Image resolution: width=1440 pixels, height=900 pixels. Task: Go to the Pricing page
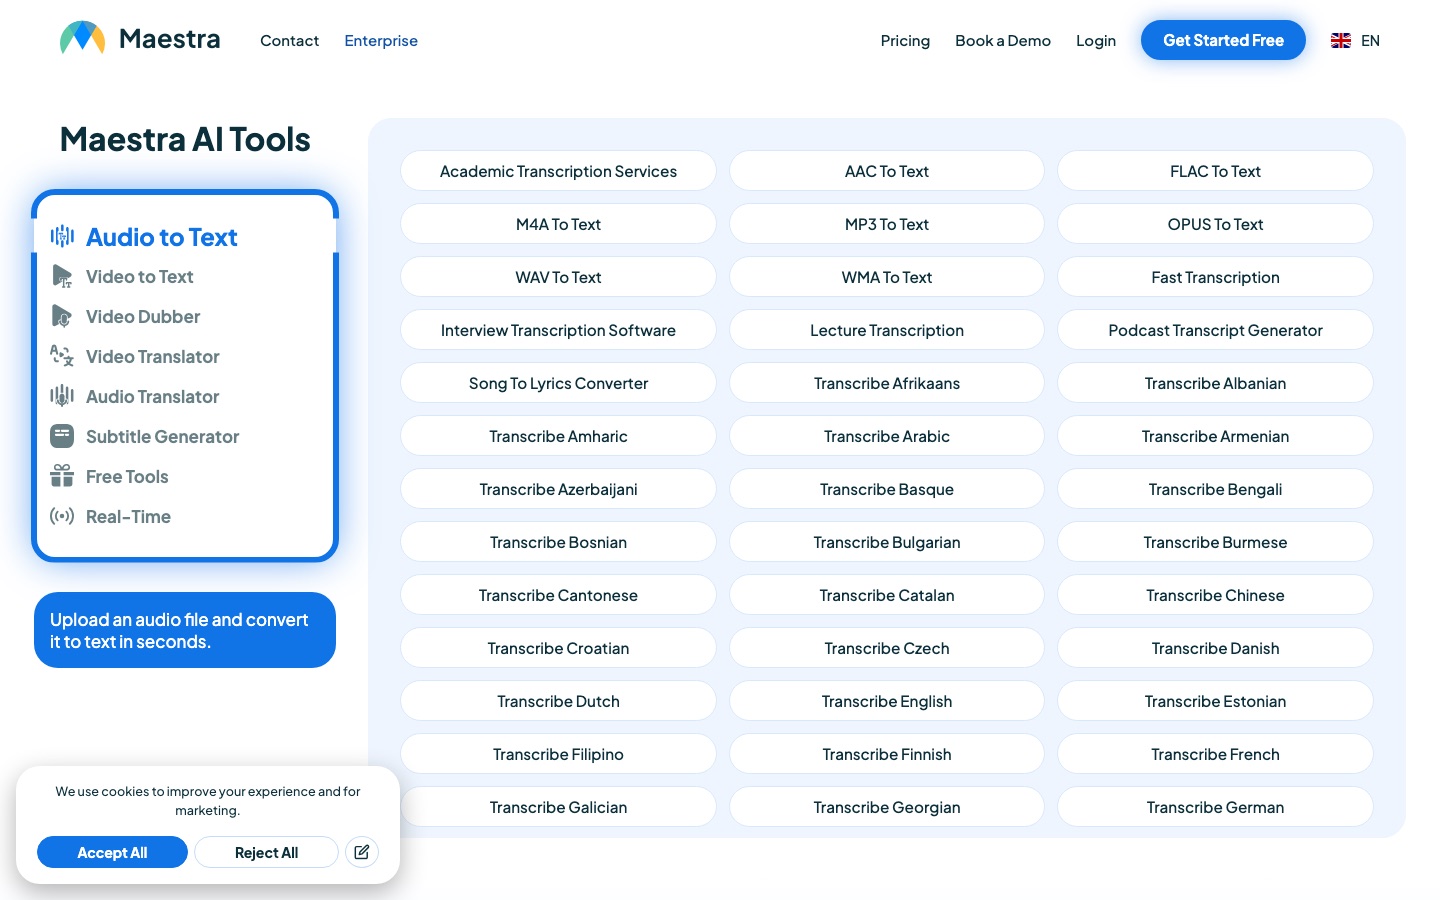click(905, 40)
